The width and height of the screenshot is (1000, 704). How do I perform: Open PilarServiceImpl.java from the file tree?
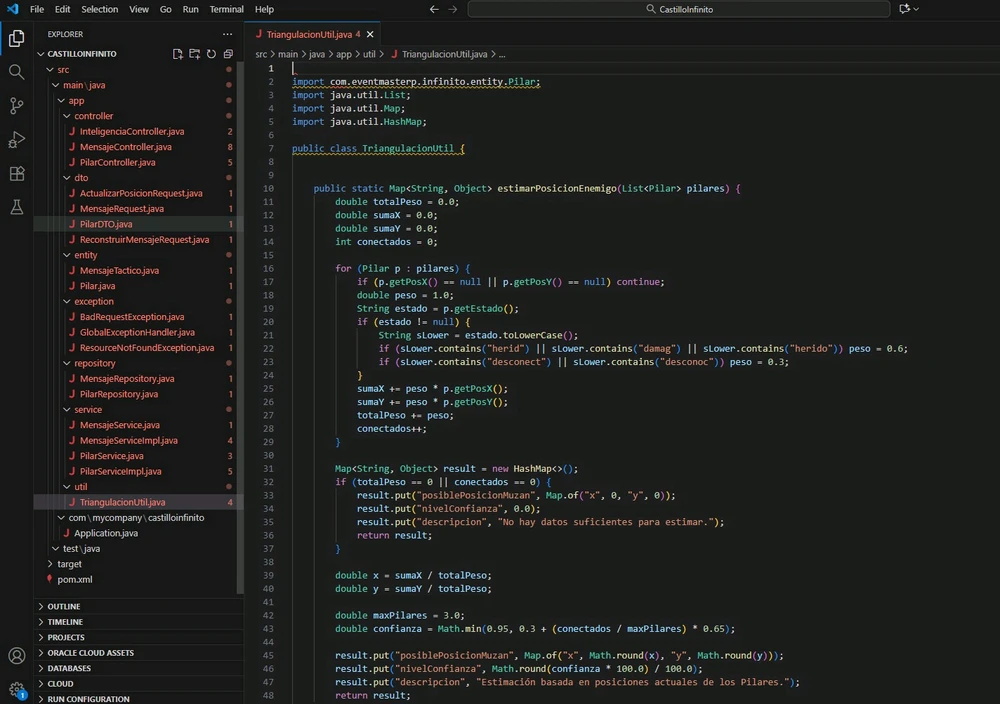[120, 471]
